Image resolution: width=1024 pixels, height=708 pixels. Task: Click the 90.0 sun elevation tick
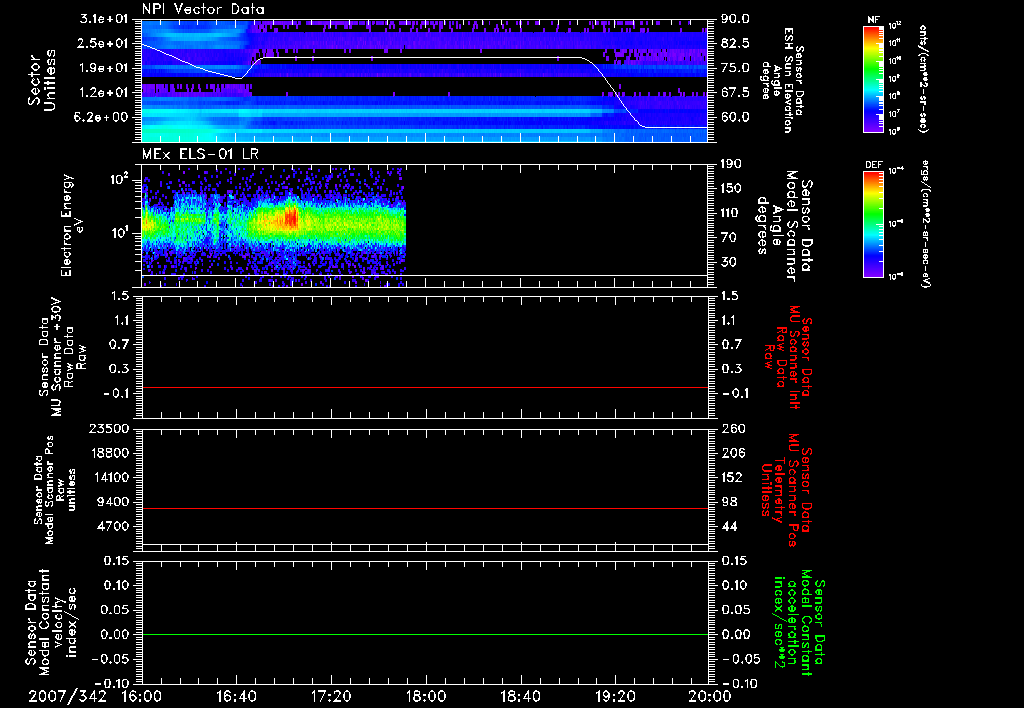pos(735,19)
